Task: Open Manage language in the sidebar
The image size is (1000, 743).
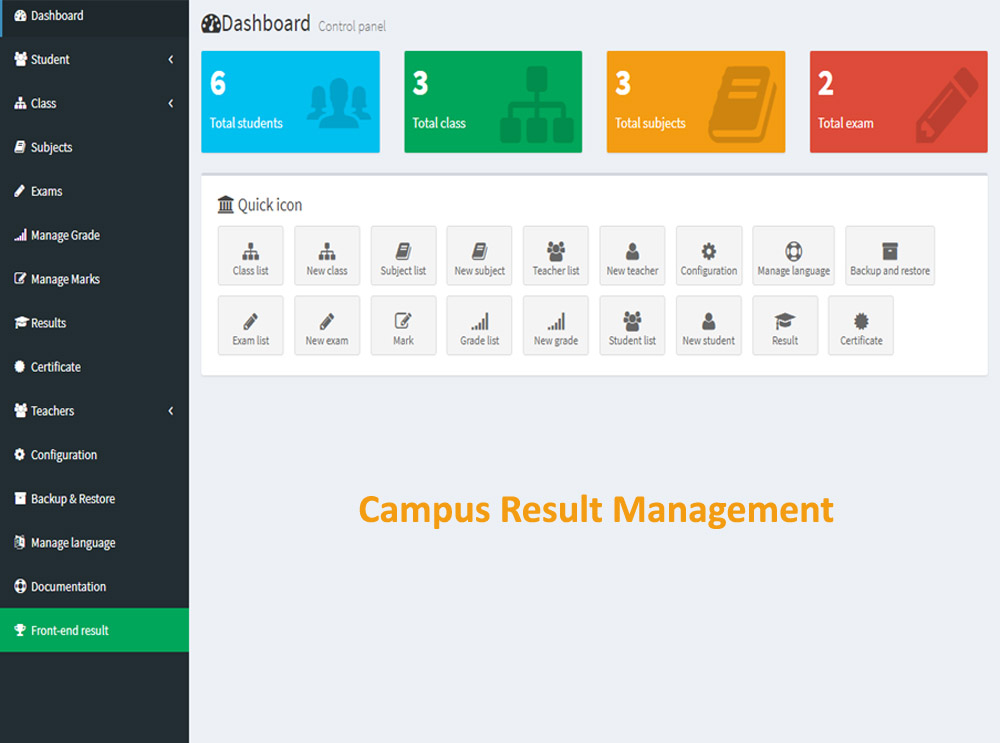Action: click(x=94, y=543)
